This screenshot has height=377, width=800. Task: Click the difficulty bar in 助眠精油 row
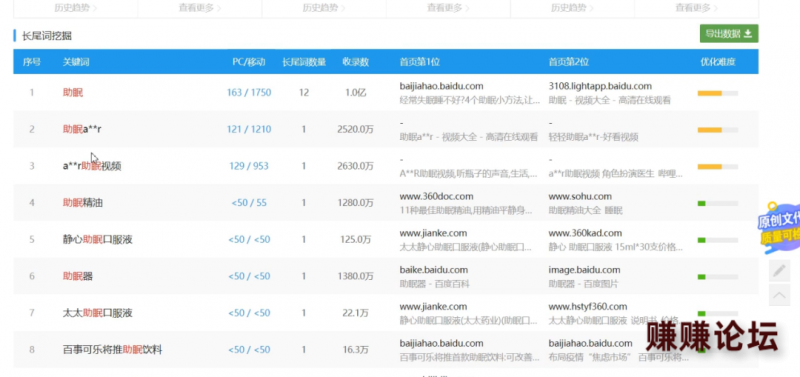(717, 204)
